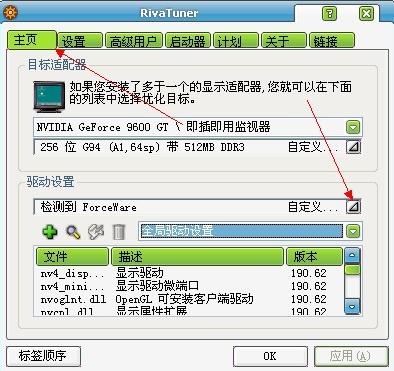Click the file list scroll down arrow
The width and height of the screenshot is (394, 371).
click(x=353, y=305)
